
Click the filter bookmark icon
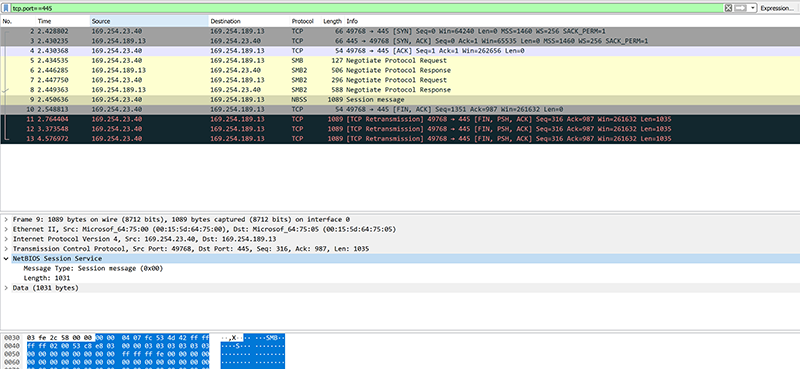pos(7,8)
